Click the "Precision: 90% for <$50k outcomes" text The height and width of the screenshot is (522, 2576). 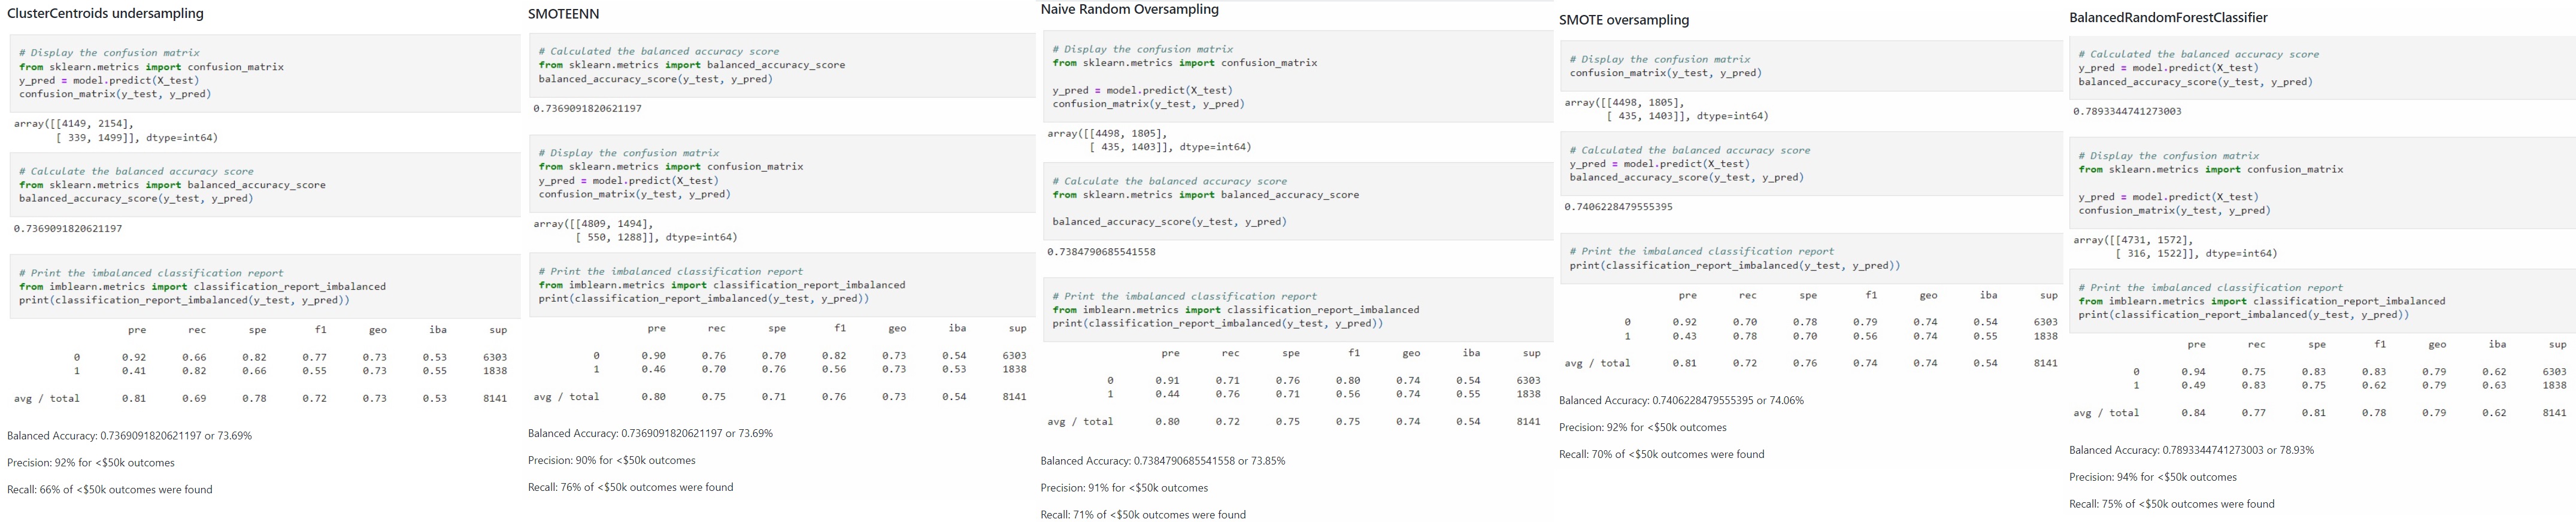click(x=612, y=461)
